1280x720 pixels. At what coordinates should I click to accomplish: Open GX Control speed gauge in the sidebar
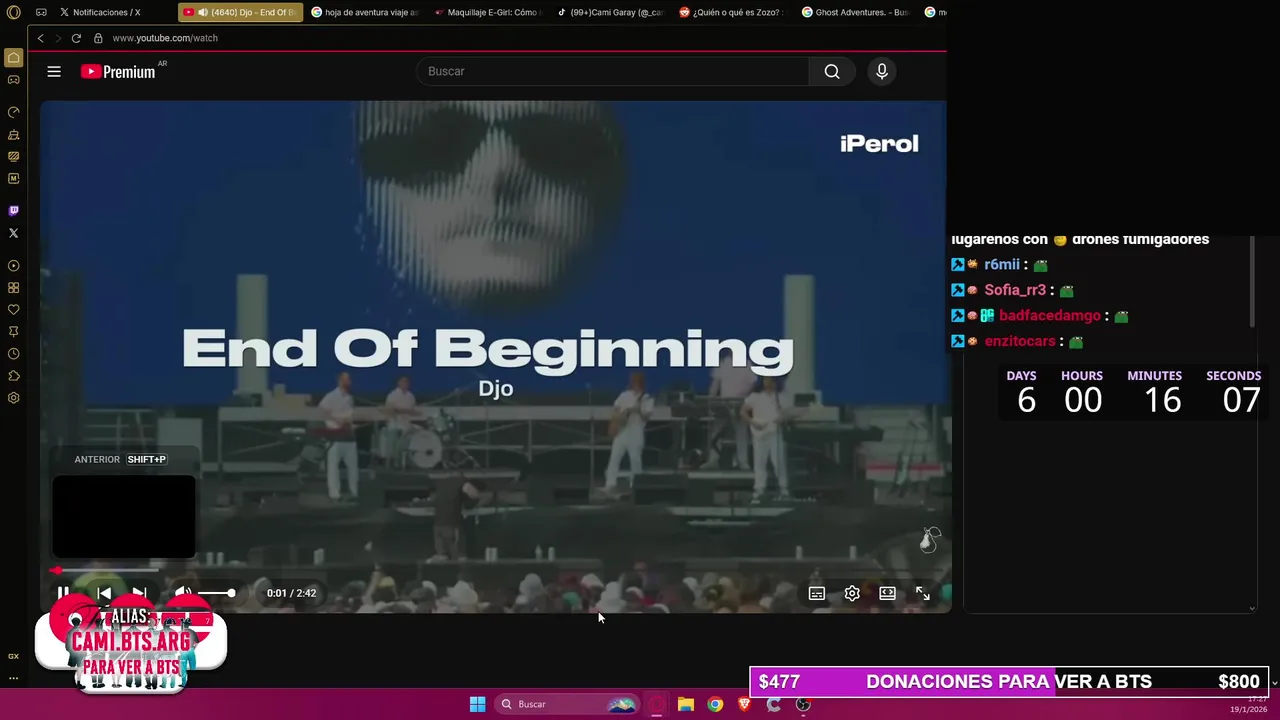pyautogui.click(x=13, y=112)
